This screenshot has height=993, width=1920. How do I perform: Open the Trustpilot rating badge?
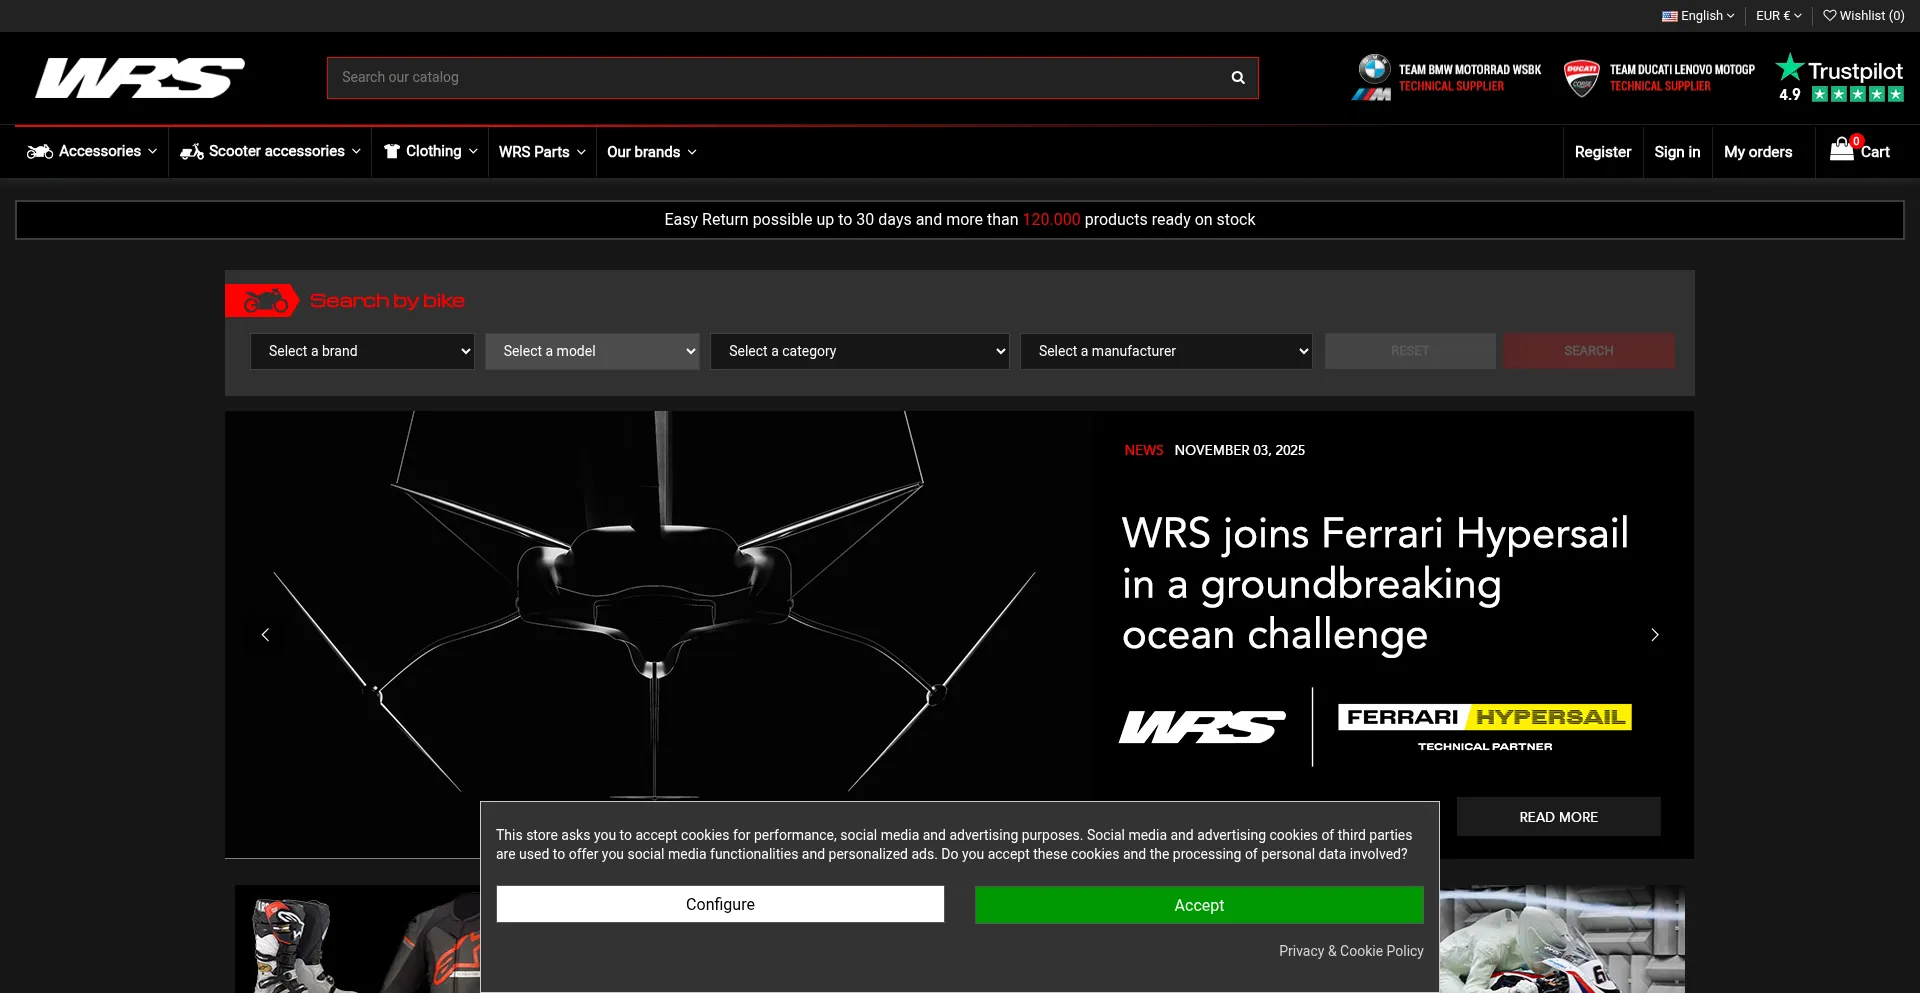(1839, 78)
